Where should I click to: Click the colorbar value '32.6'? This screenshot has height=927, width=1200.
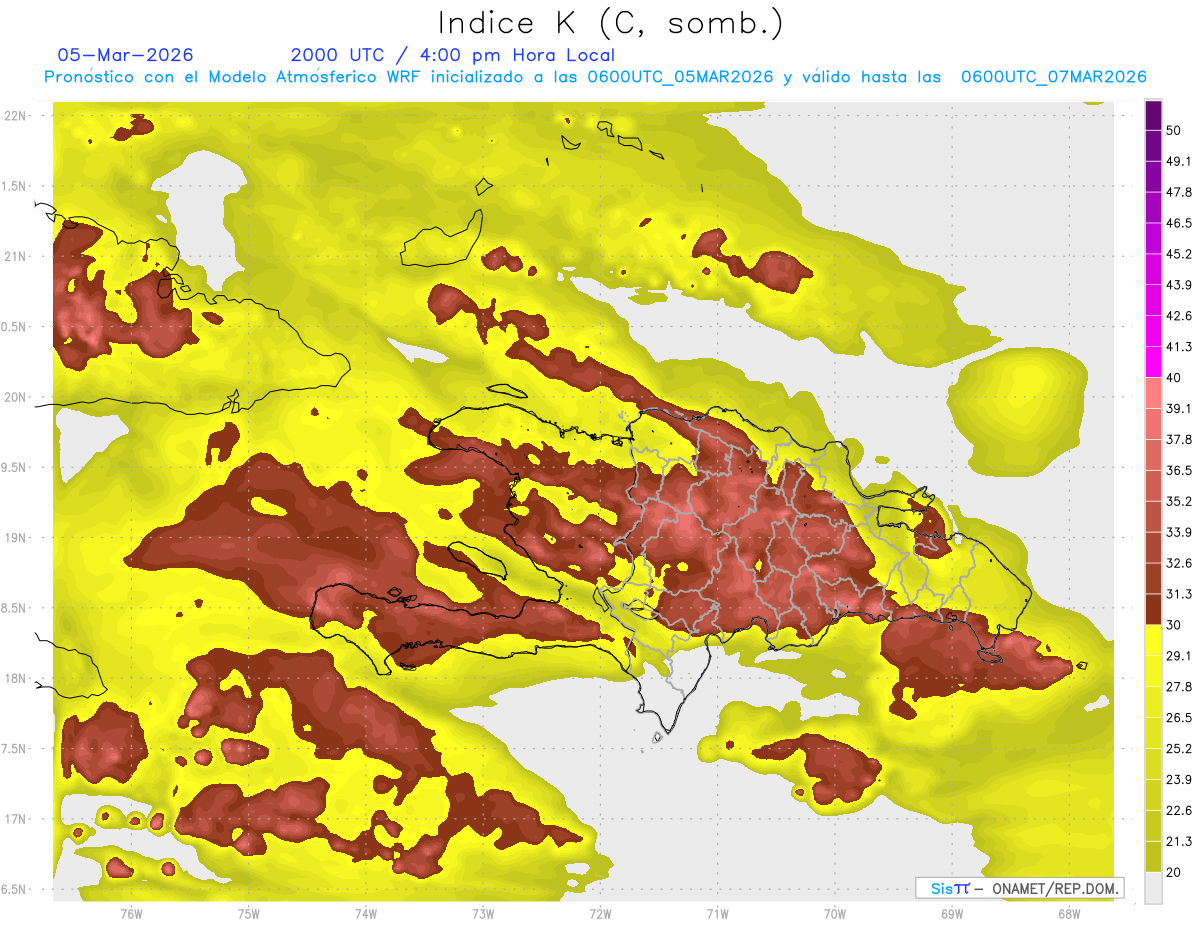coord(1179,563)
